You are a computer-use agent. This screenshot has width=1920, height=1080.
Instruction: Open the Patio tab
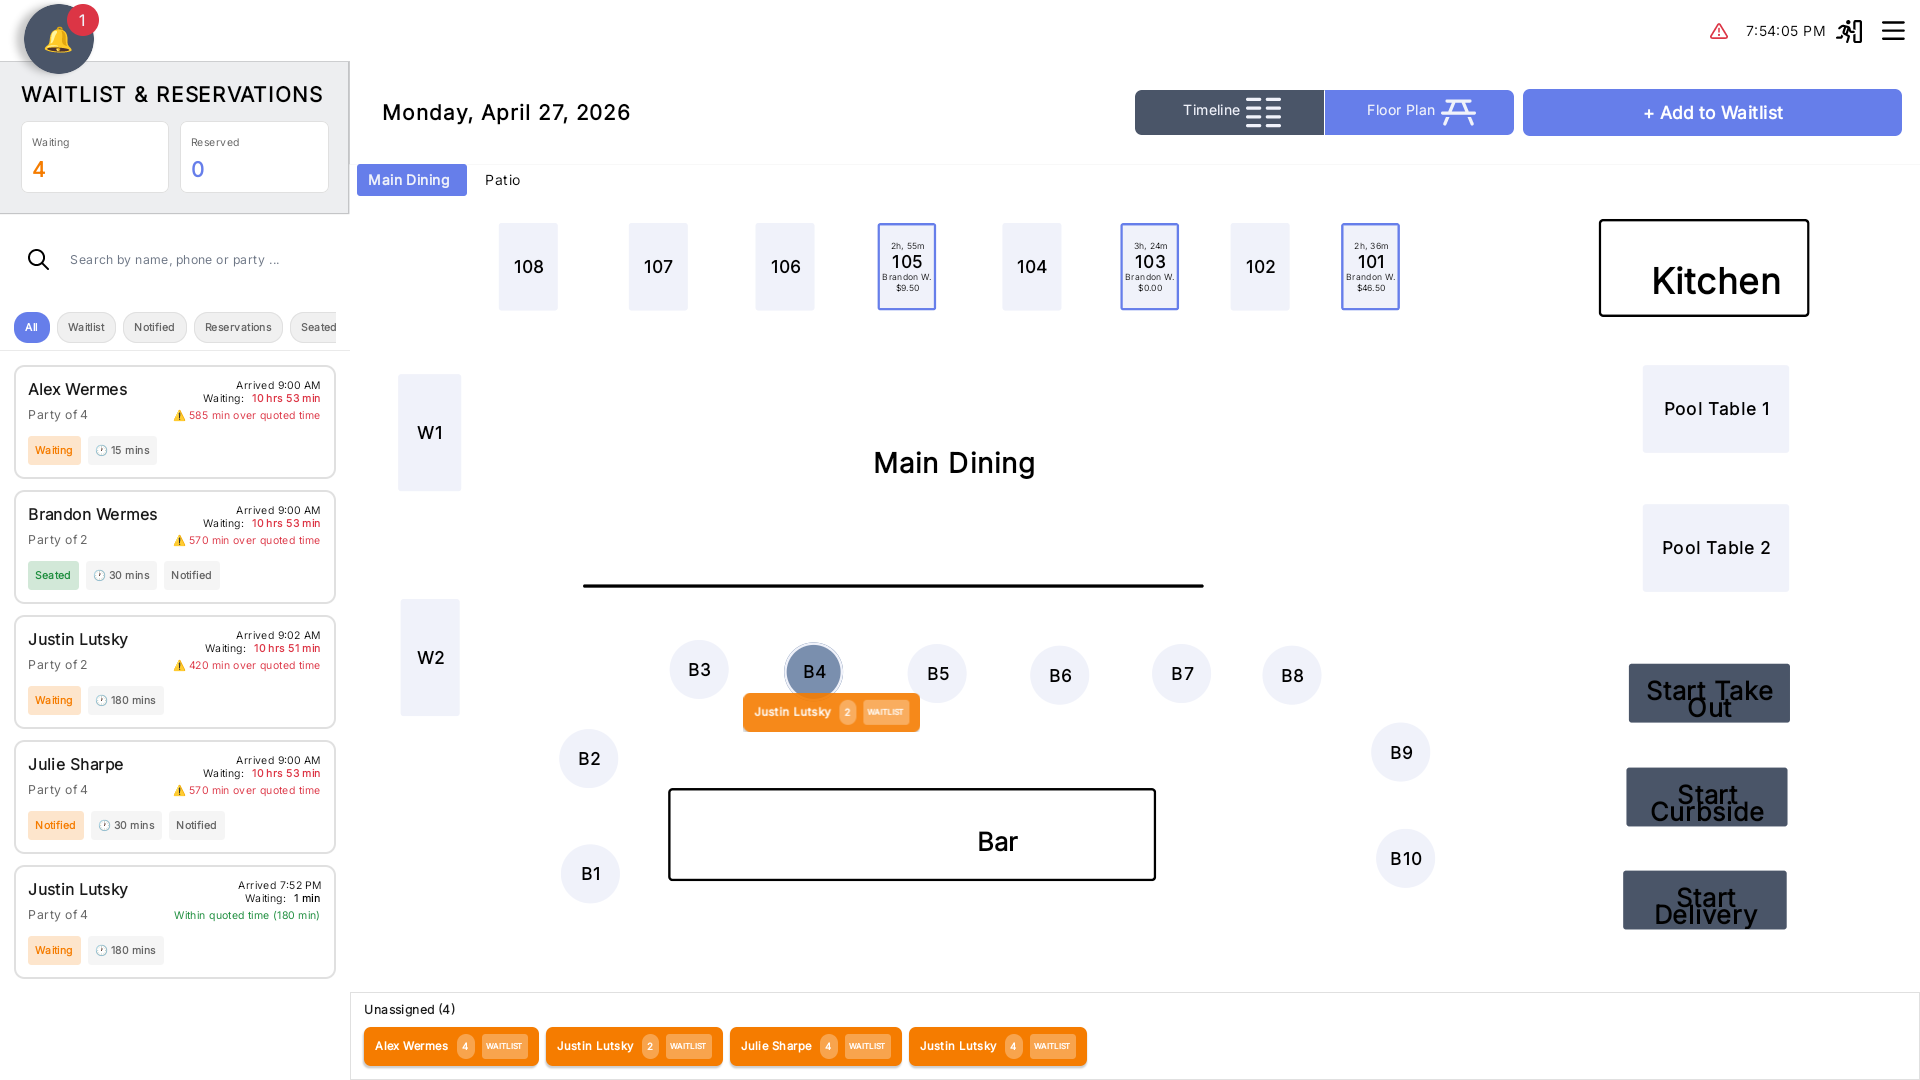[x=502, y=180]
